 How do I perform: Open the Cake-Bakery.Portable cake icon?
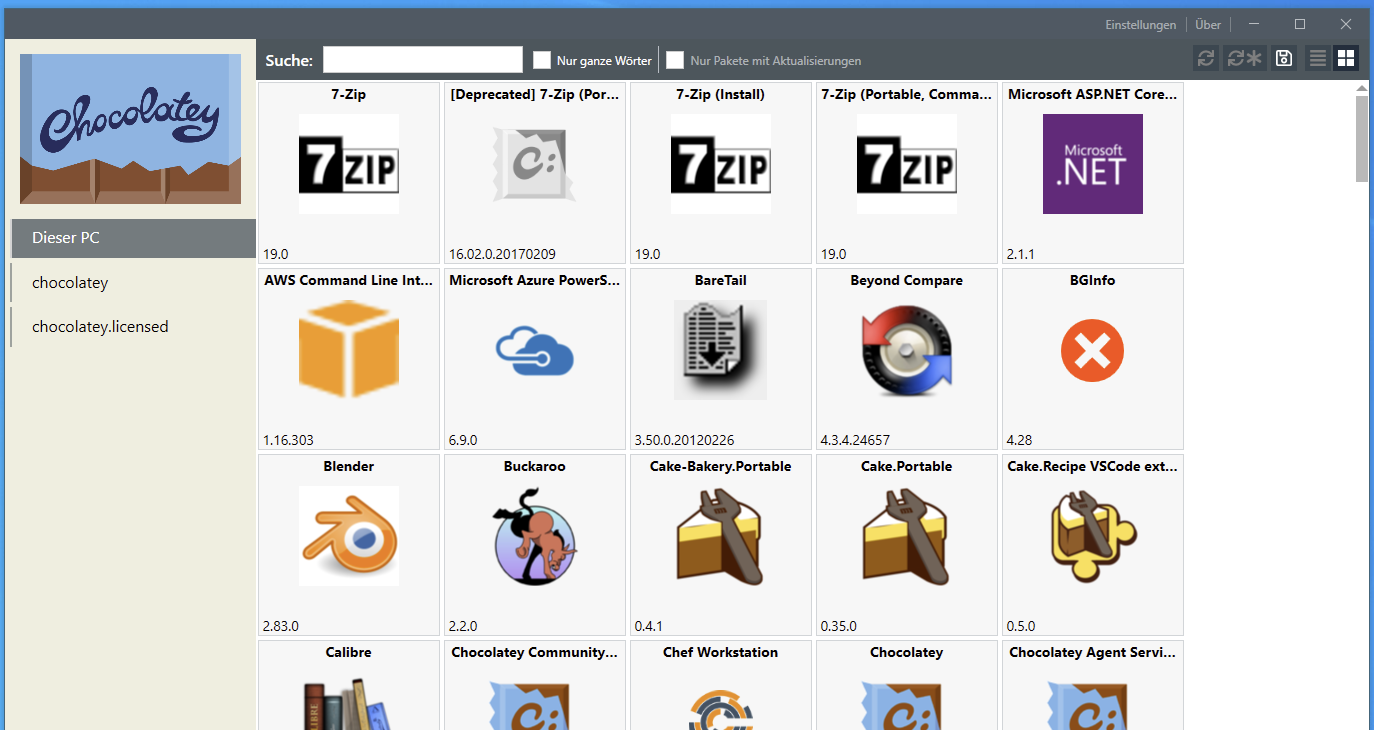pyautogui.click(x=721, y=536)
